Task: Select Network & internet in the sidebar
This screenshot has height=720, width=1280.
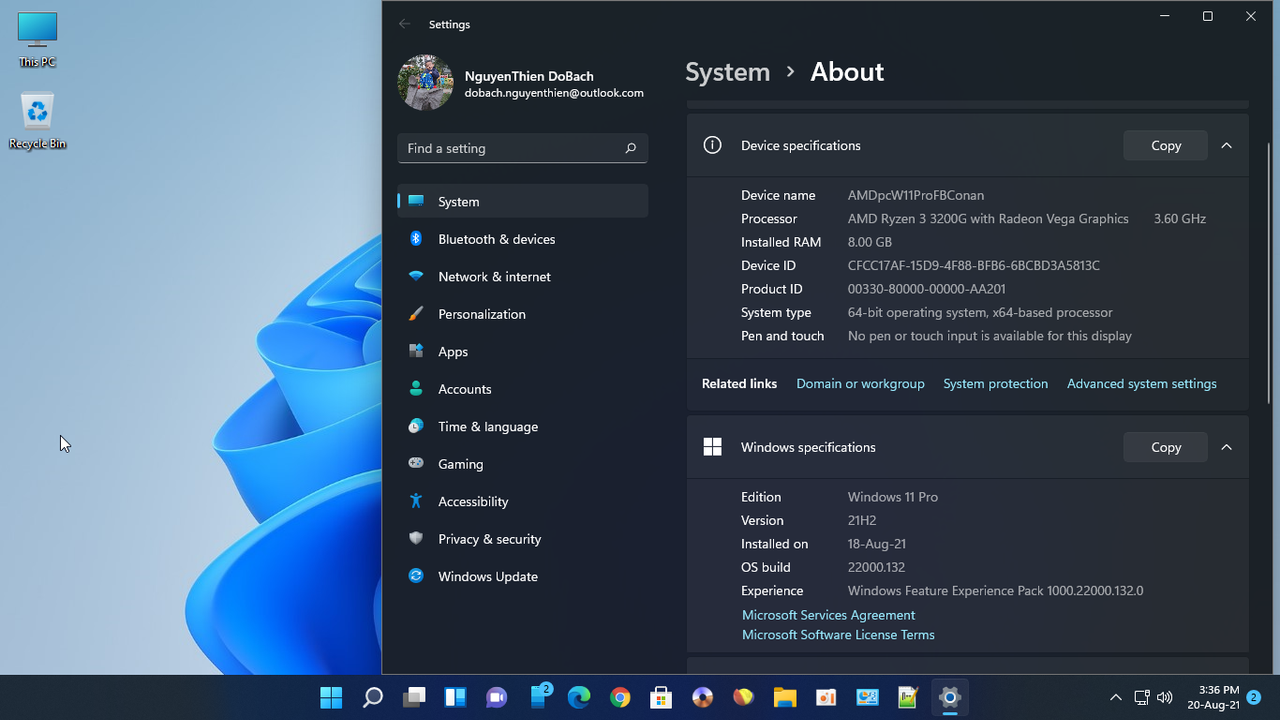Action: pos(495,276)
